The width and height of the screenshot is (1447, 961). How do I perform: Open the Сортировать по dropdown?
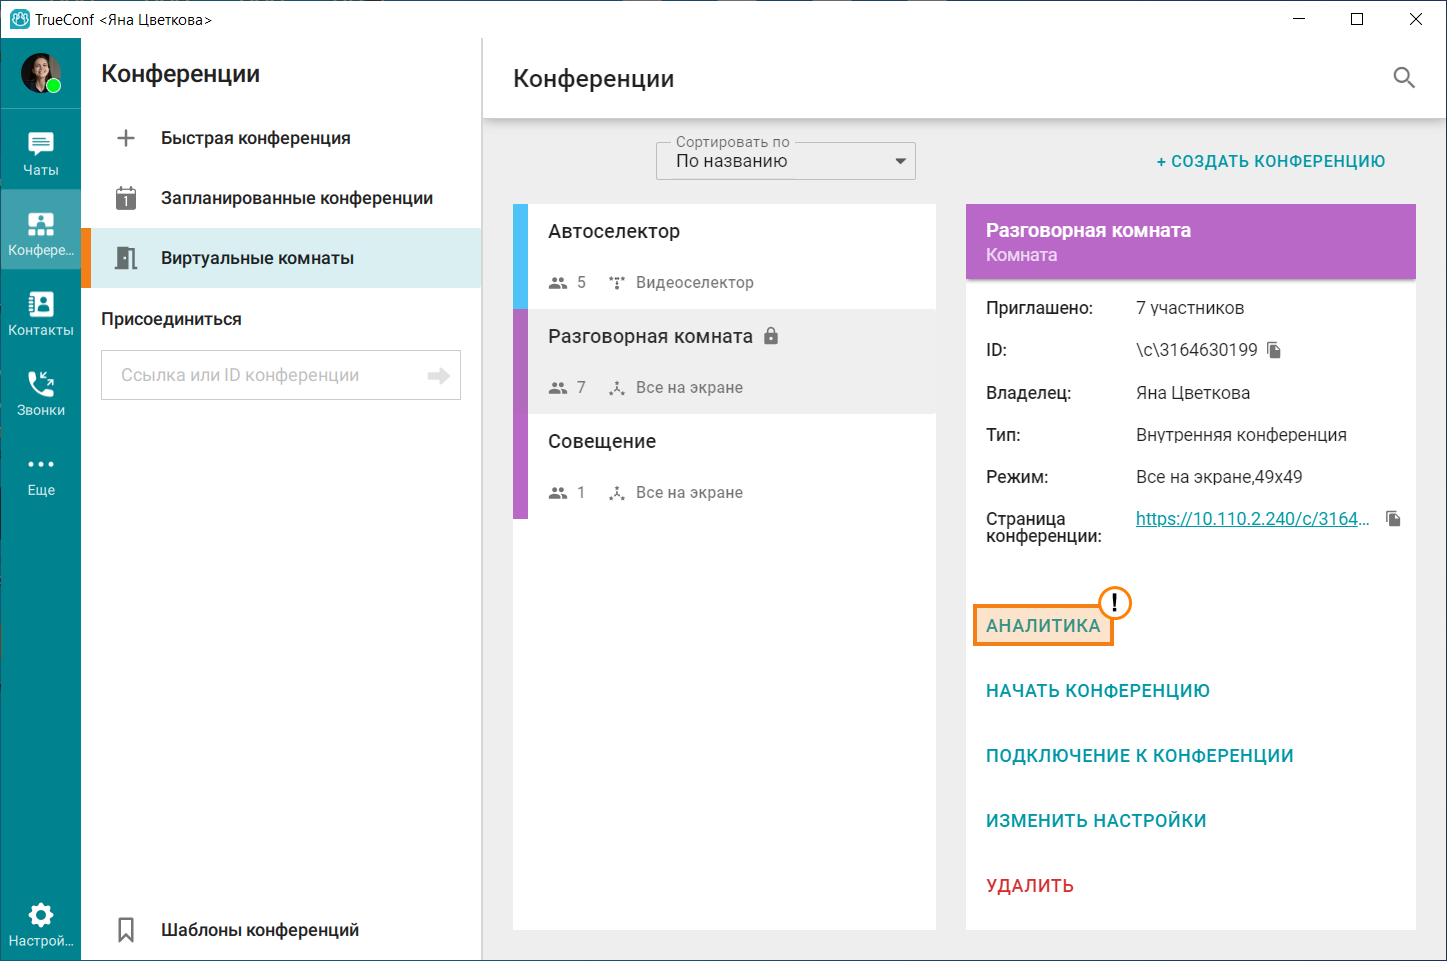click(x=786, y=161)
